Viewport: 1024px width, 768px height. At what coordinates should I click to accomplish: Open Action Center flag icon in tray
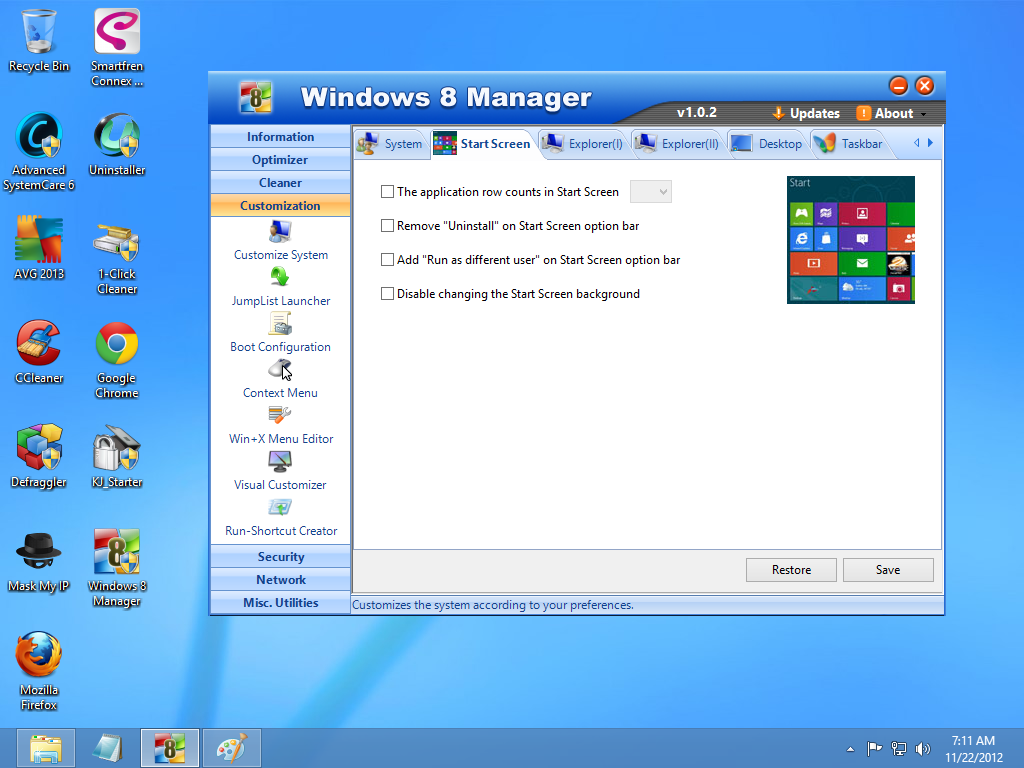[874, 749]
